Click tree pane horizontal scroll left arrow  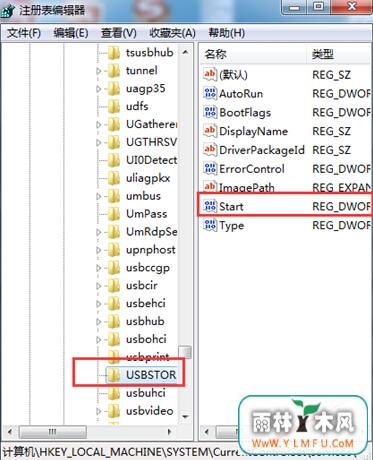10,432
